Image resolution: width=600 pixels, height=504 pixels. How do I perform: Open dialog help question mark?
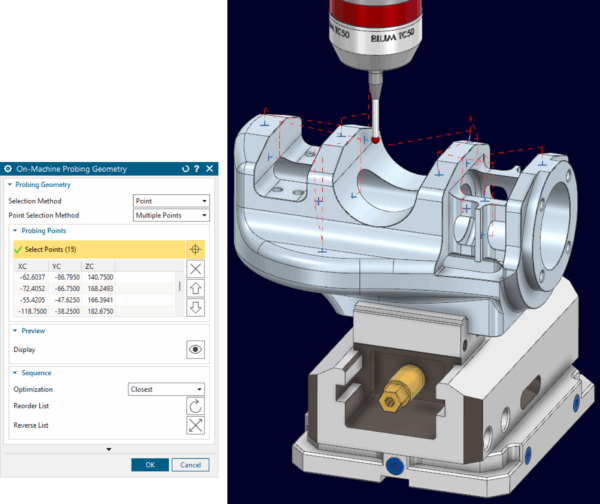click(196, 169)
